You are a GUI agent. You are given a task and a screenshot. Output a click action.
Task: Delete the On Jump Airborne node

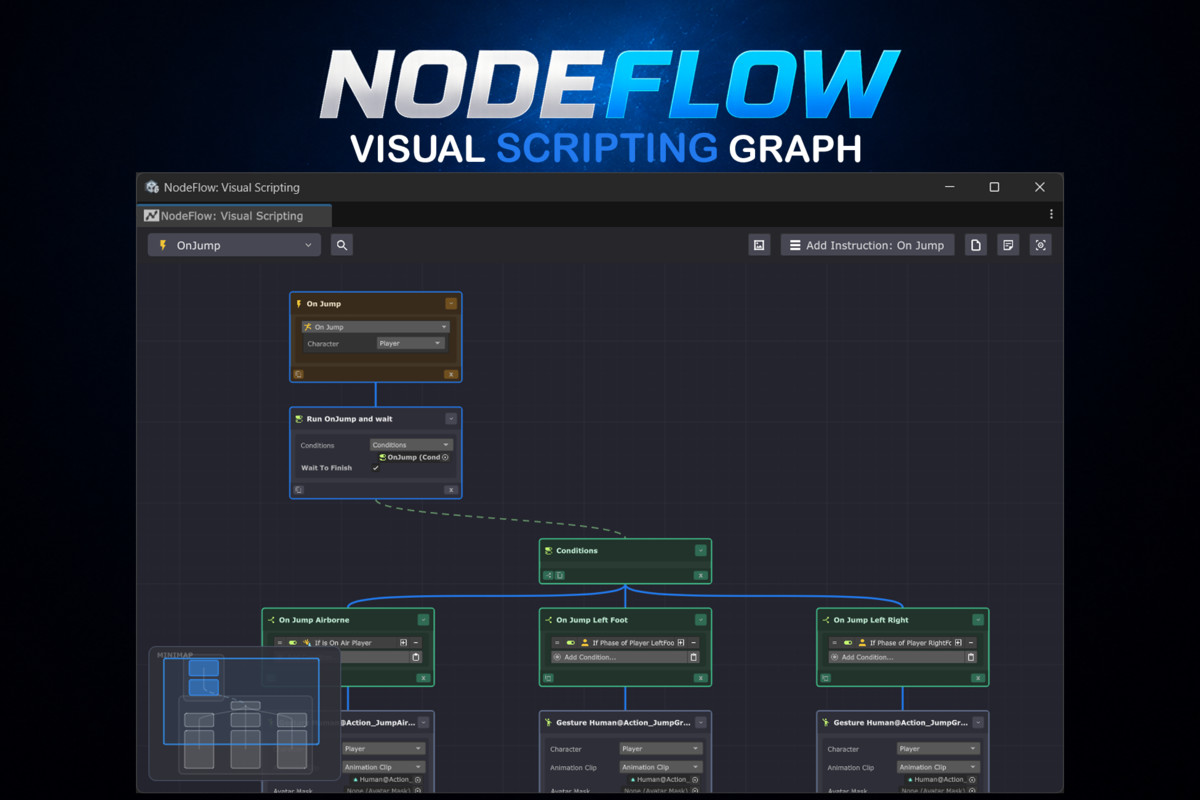tap(423, 678)
